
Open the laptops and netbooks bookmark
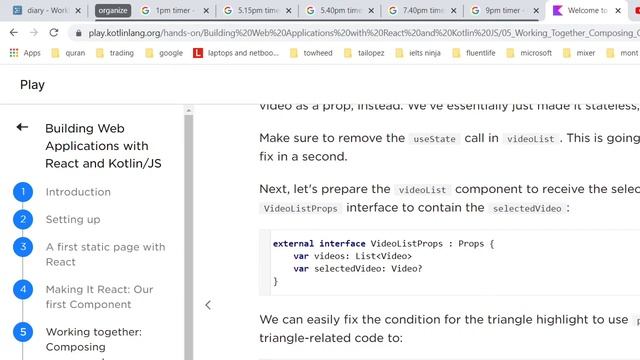(x=236, y=53)
